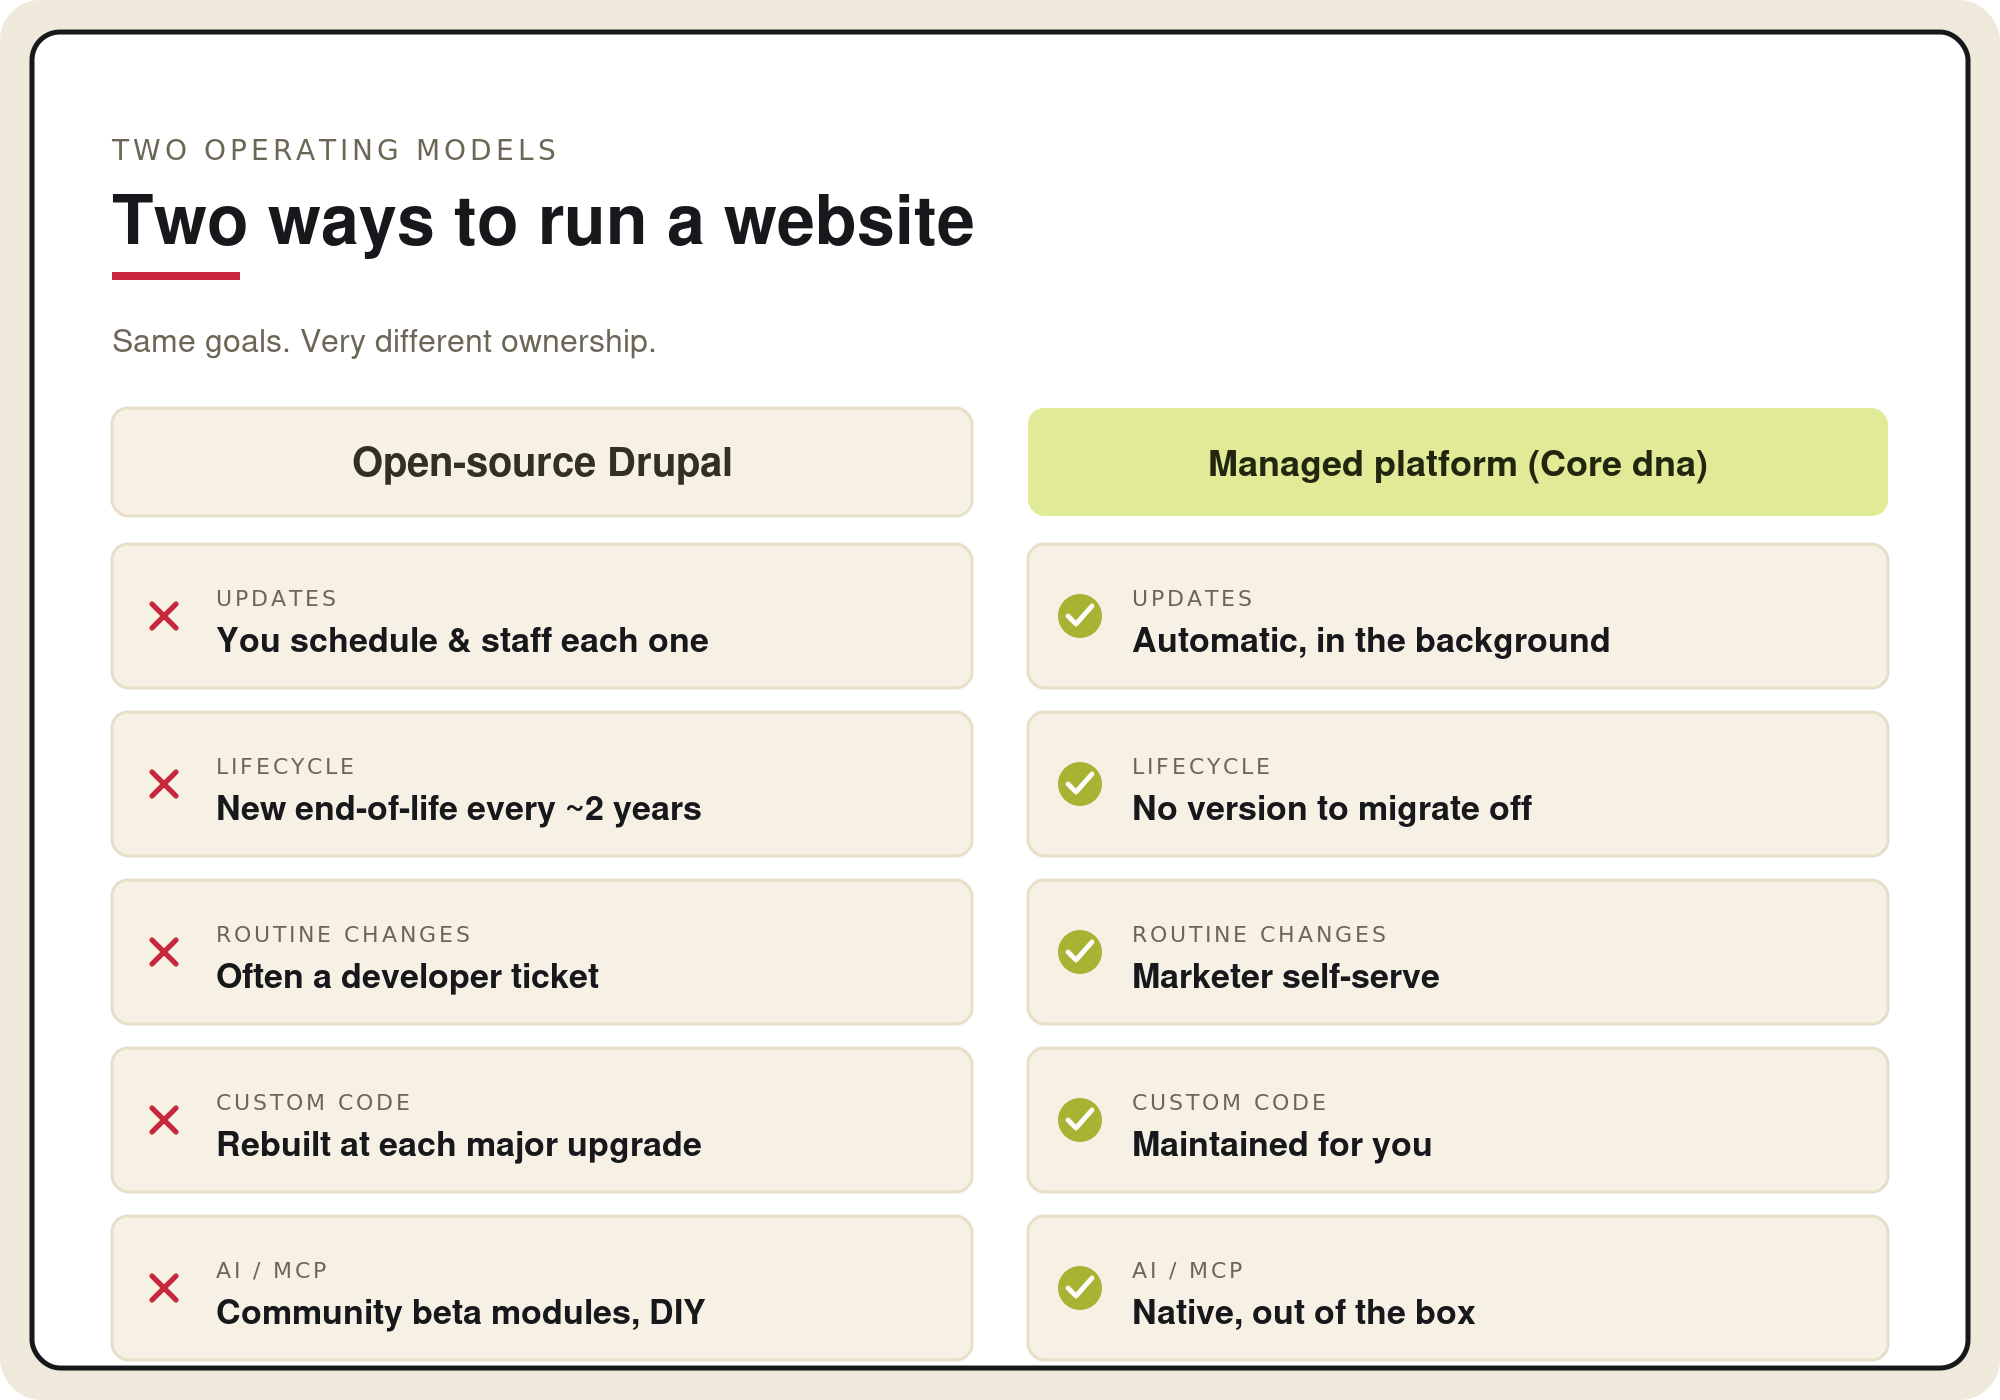Click 'Community beta modules, DIY' text
Screen dimensions: 2000x1400
pyautogui.click(x=461, y=1312)
